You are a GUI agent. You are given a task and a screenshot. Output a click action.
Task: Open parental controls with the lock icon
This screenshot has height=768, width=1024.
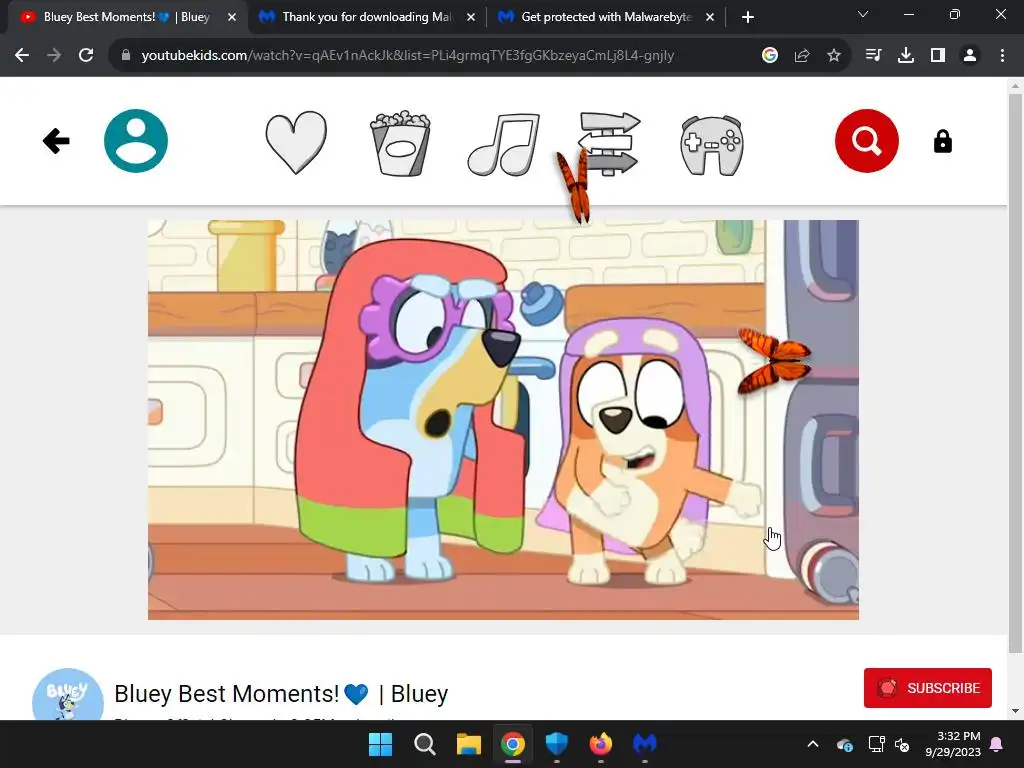pos(942,141)
